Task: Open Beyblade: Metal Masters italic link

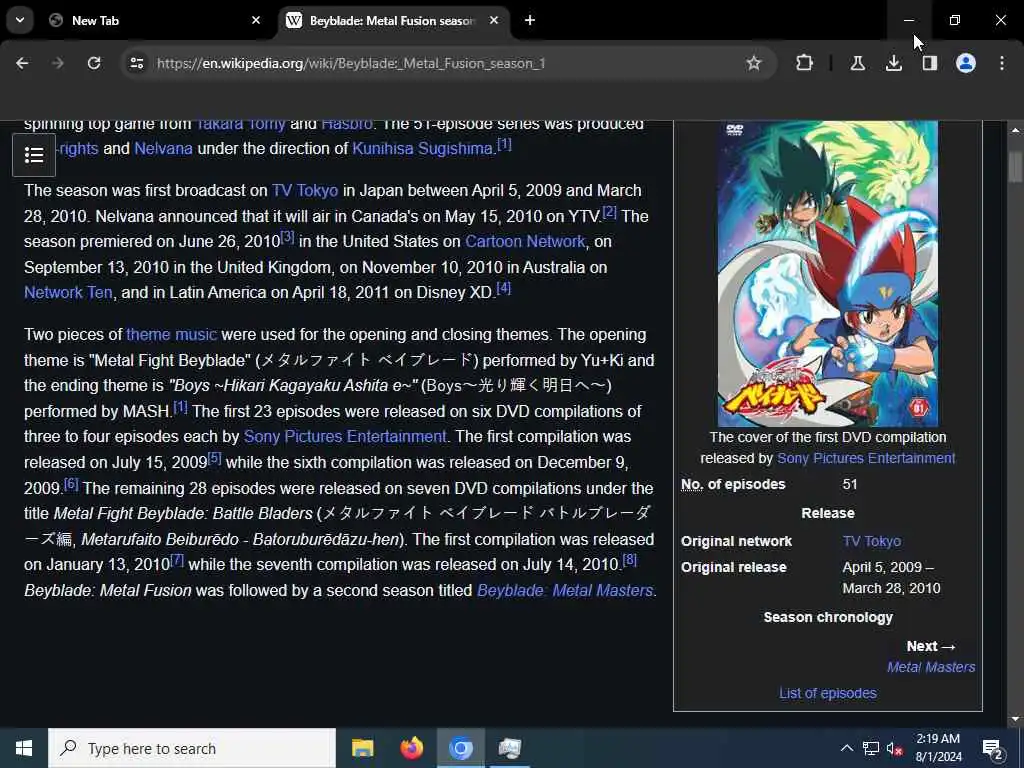Action: click(x=565, y=590)
